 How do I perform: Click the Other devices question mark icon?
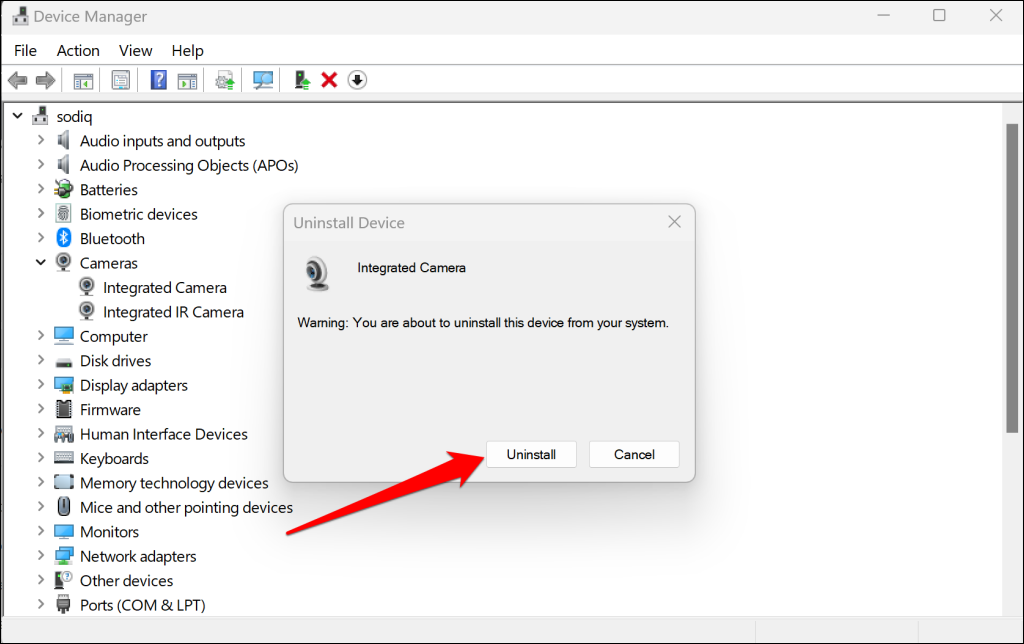pos(63,579)
